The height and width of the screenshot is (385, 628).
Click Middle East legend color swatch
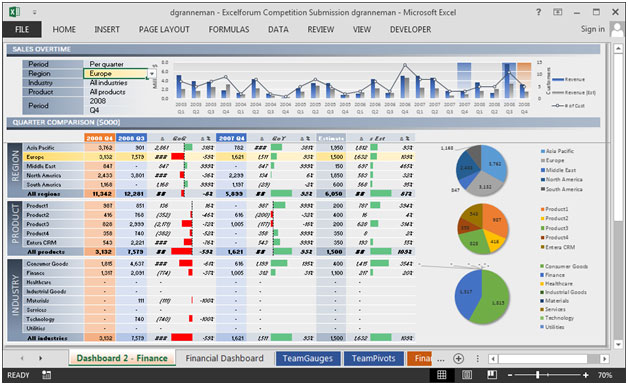pos(543,170)
